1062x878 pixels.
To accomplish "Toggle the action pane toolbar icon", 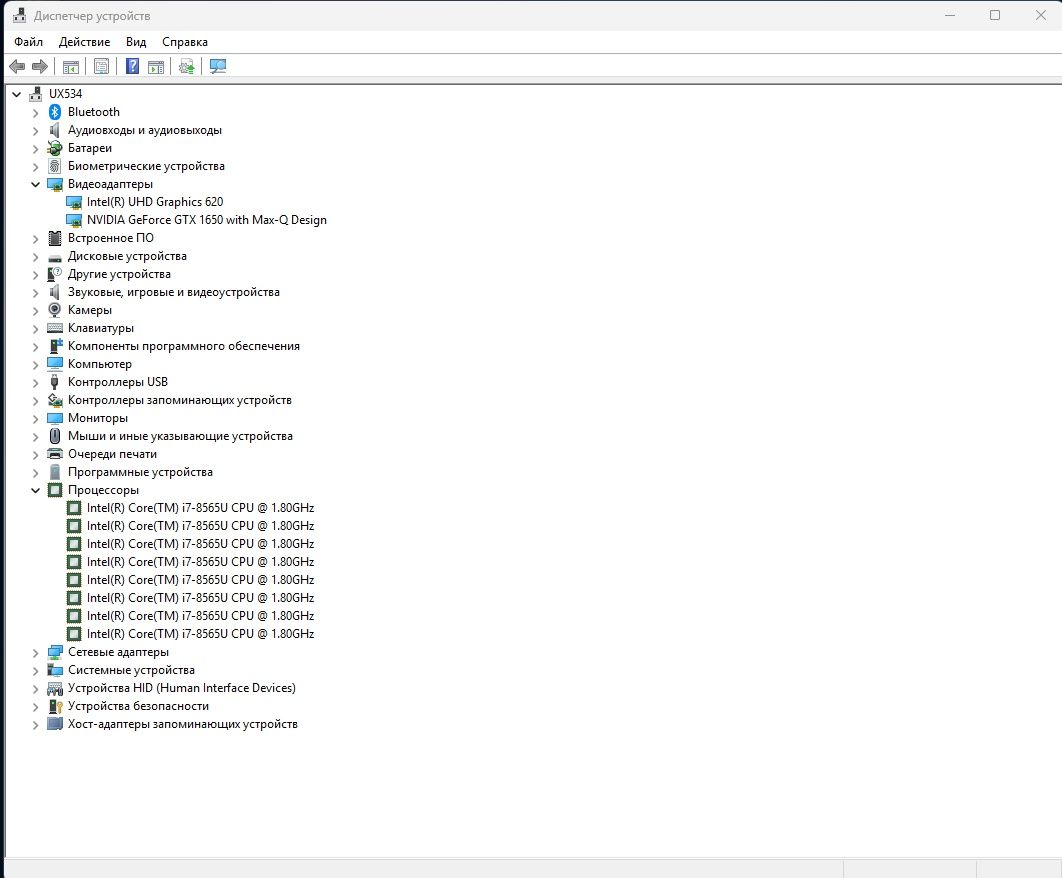I will pyautogui.click(x=156, y=66).
